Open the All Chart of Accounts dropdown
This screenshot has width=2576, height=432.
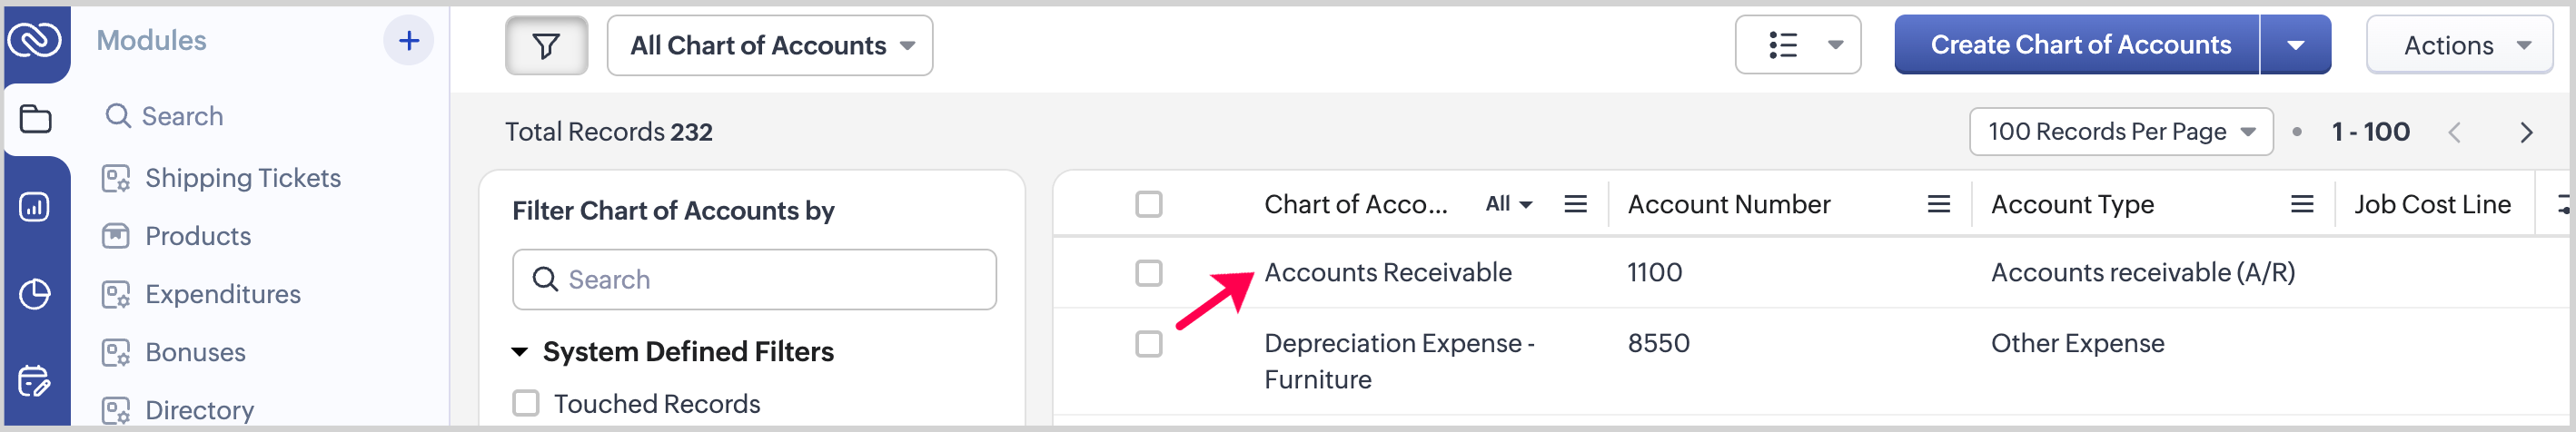770,46
